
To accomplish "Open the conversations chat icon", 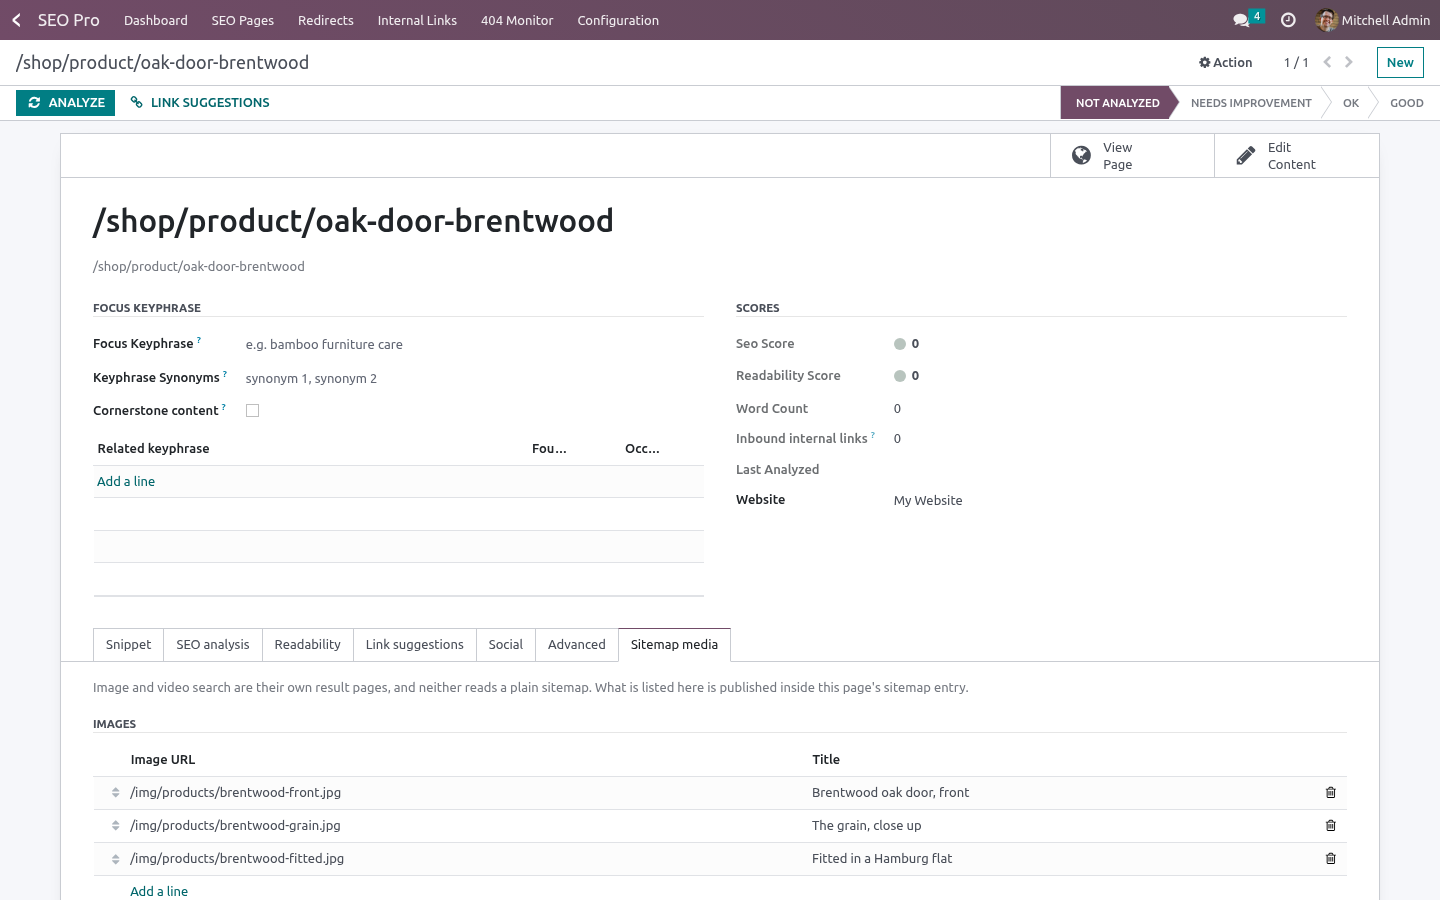I will (x=1242, y=20).
